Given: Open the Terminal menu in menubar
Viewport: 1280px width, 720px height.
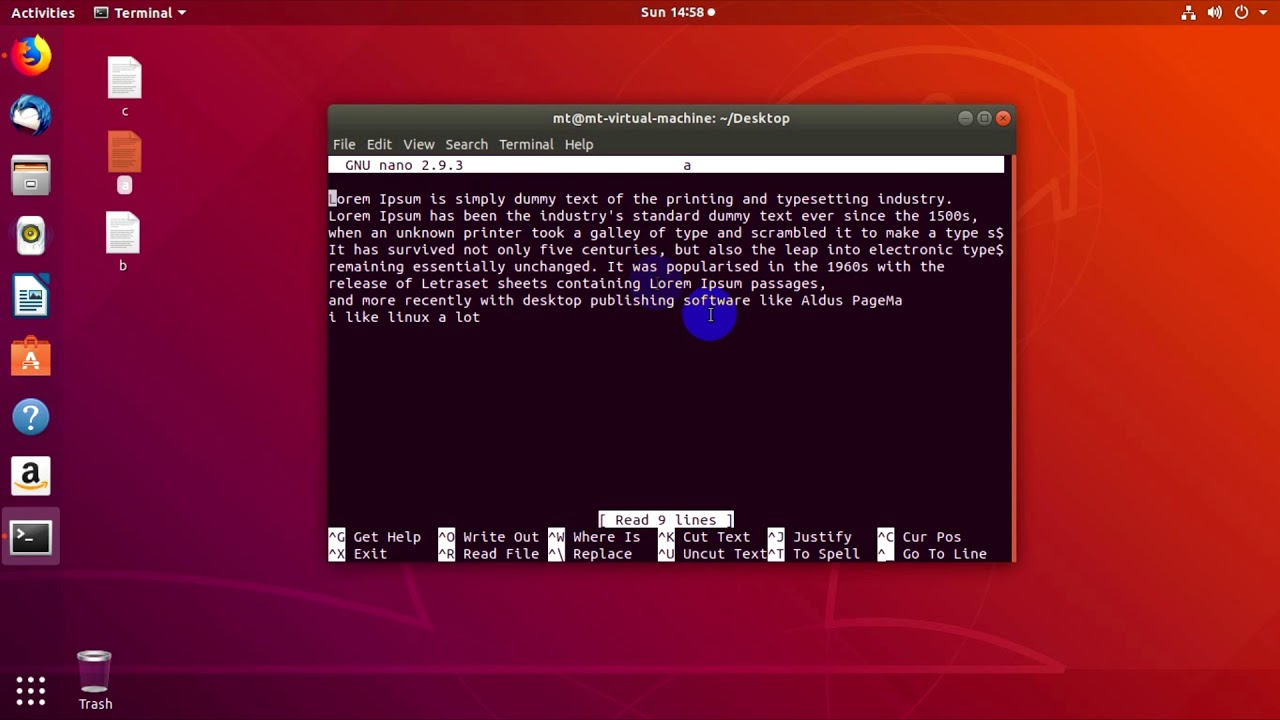Looking at the screenshot, I should pyautogui.click(x=526, y=144).
